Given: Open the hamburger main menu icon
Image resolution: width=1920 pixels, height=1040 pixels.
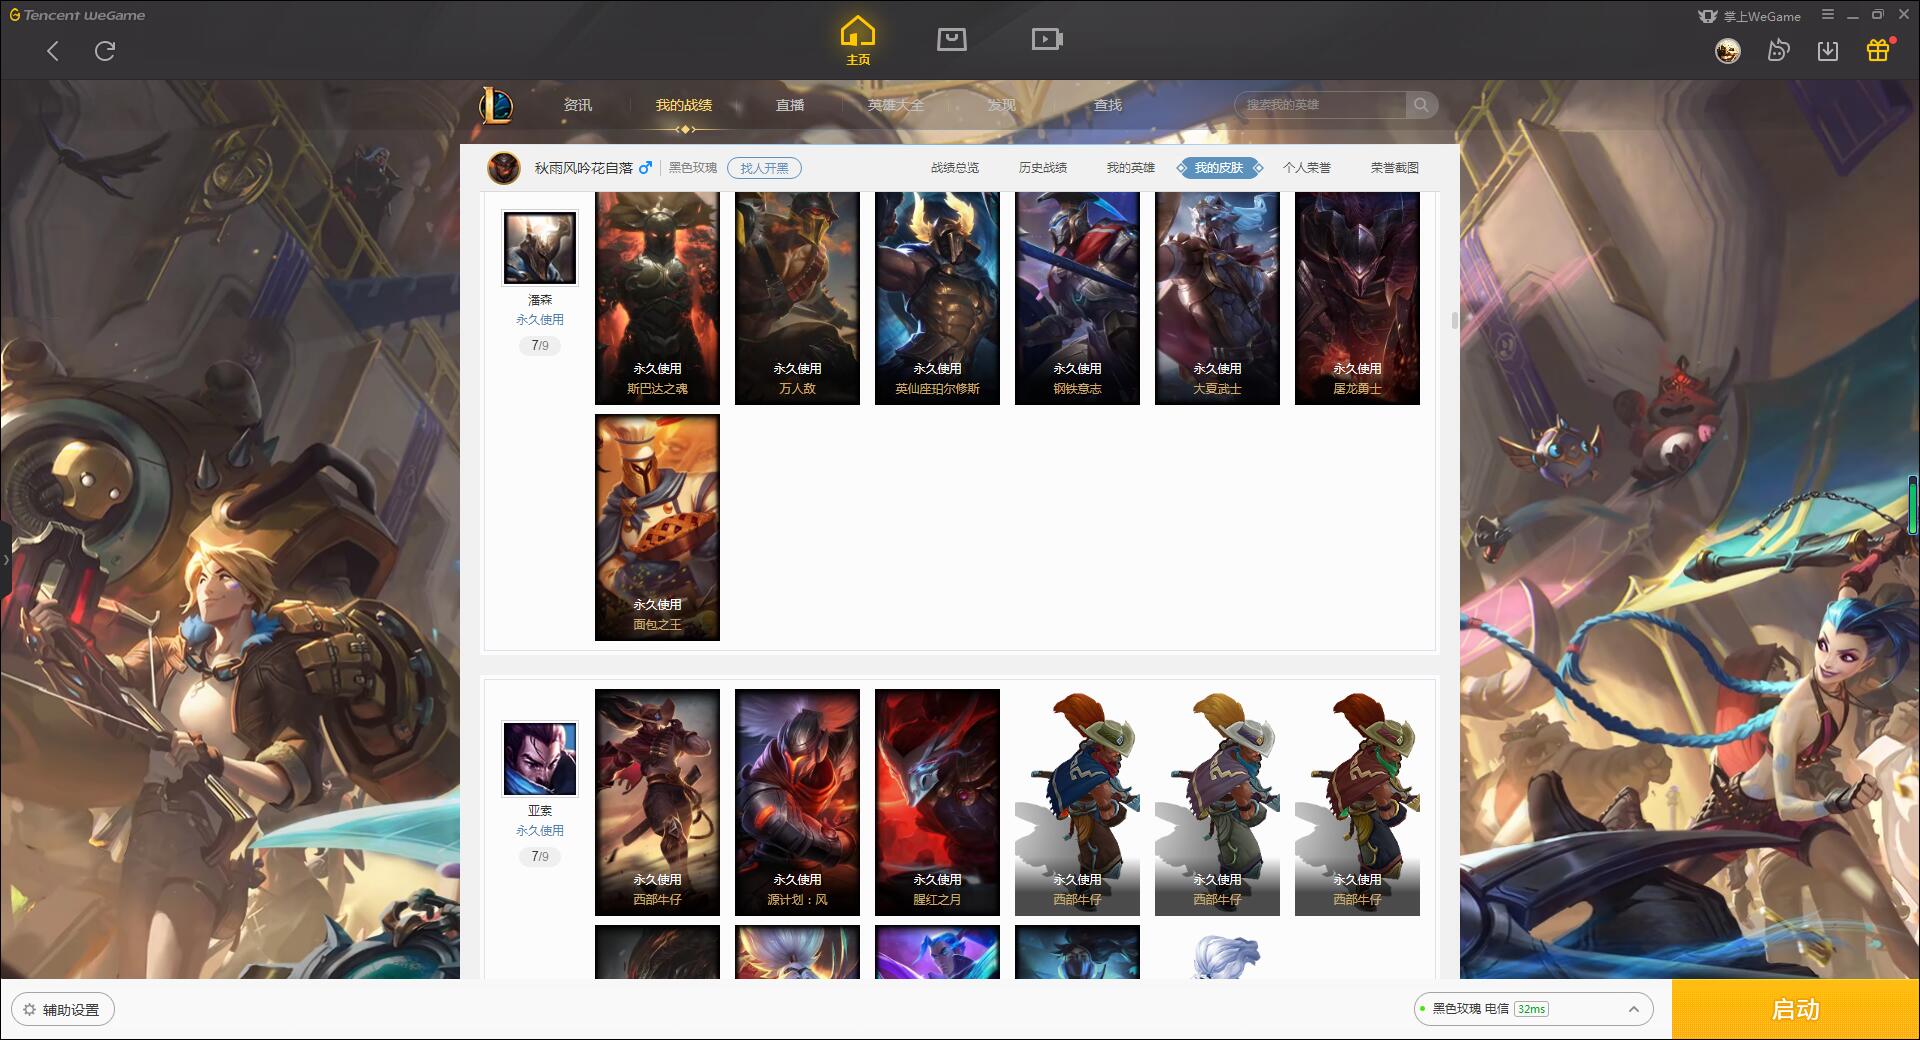Looking at the screenshot, I should 1828,15.
